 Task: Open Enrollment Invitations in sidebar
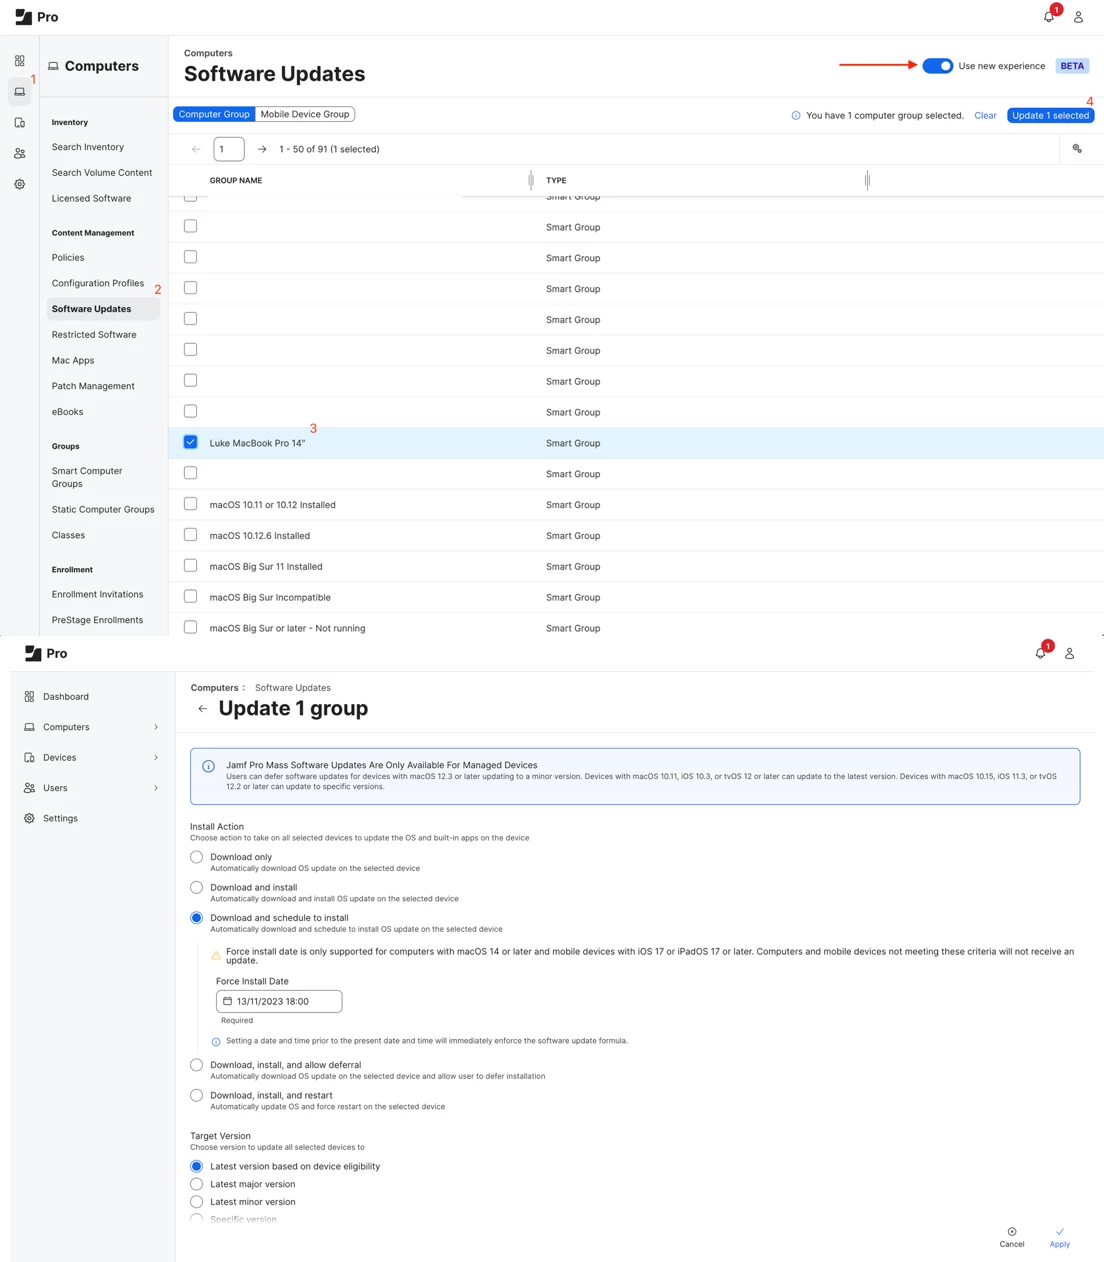[97, 595]
